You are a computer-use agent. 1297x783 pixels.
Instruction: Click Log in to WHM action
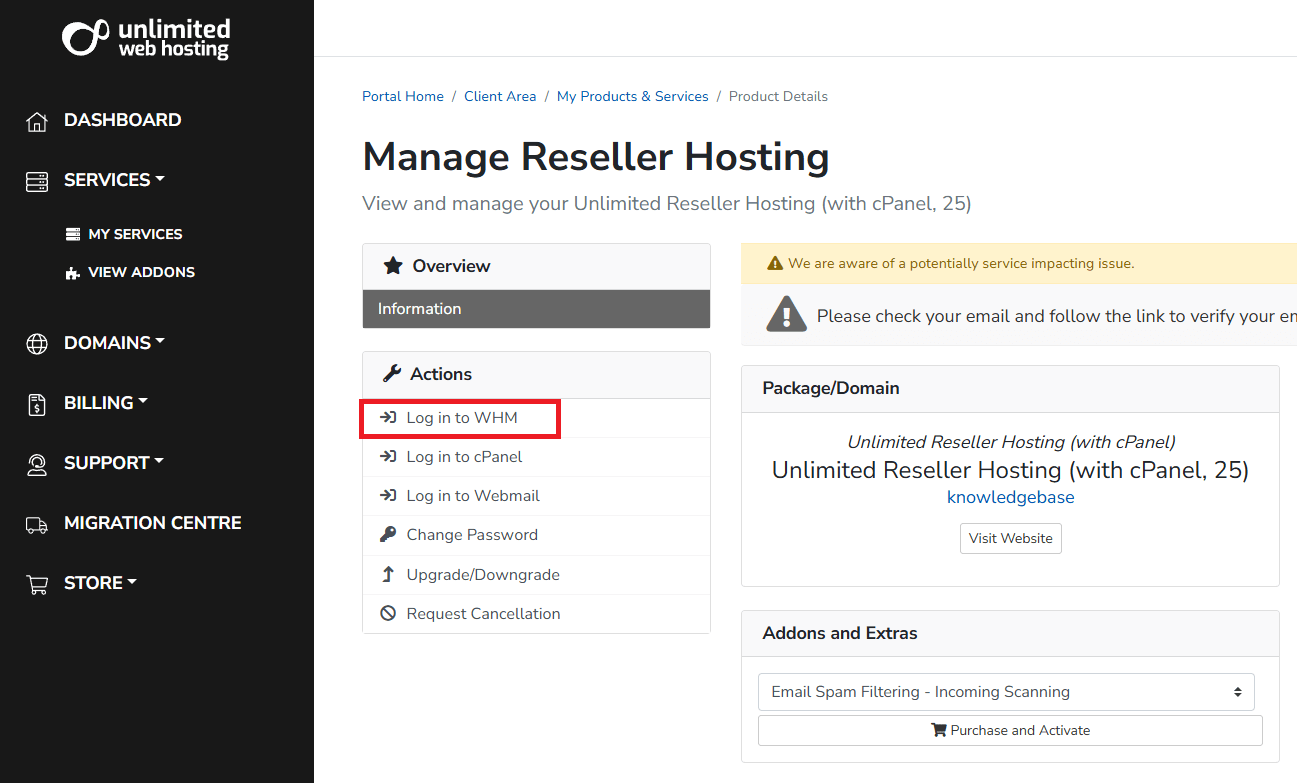pyautogui.click(x=536, y=418)
